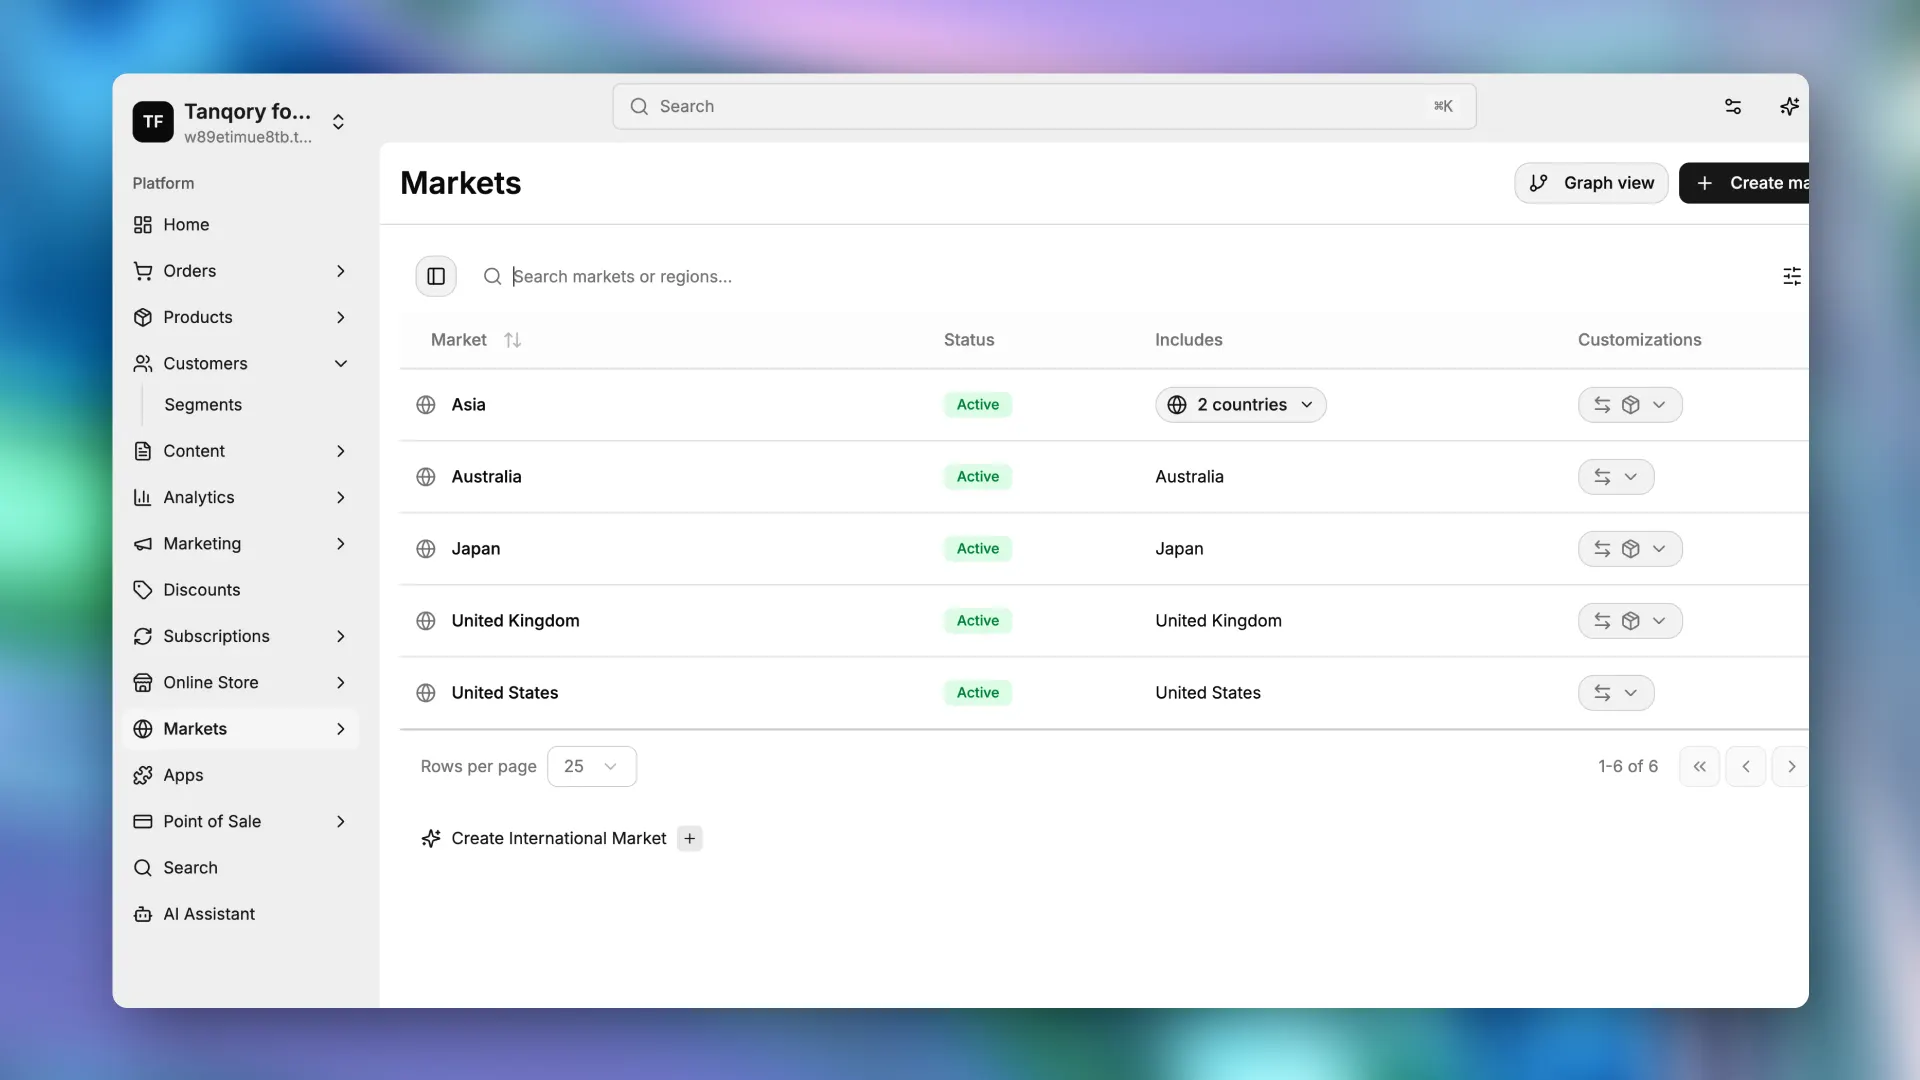Open Search in the sidebar
The height and width of the screenshot is (1080, 1920).
tap(241, 868)
